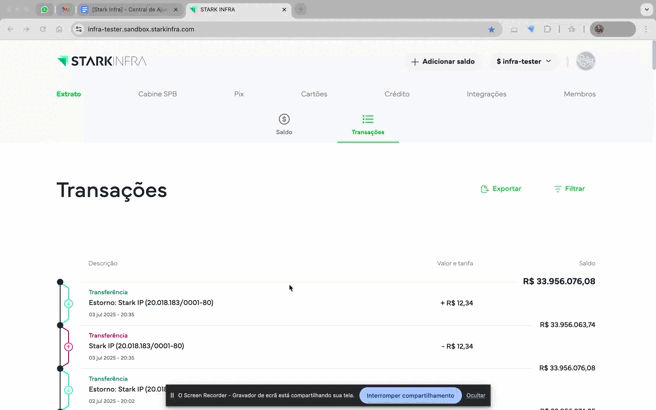The image size is (656, 410).
Task: Click the pink minus icon on Stark IP transfer
Action: [x=69, y=347]
